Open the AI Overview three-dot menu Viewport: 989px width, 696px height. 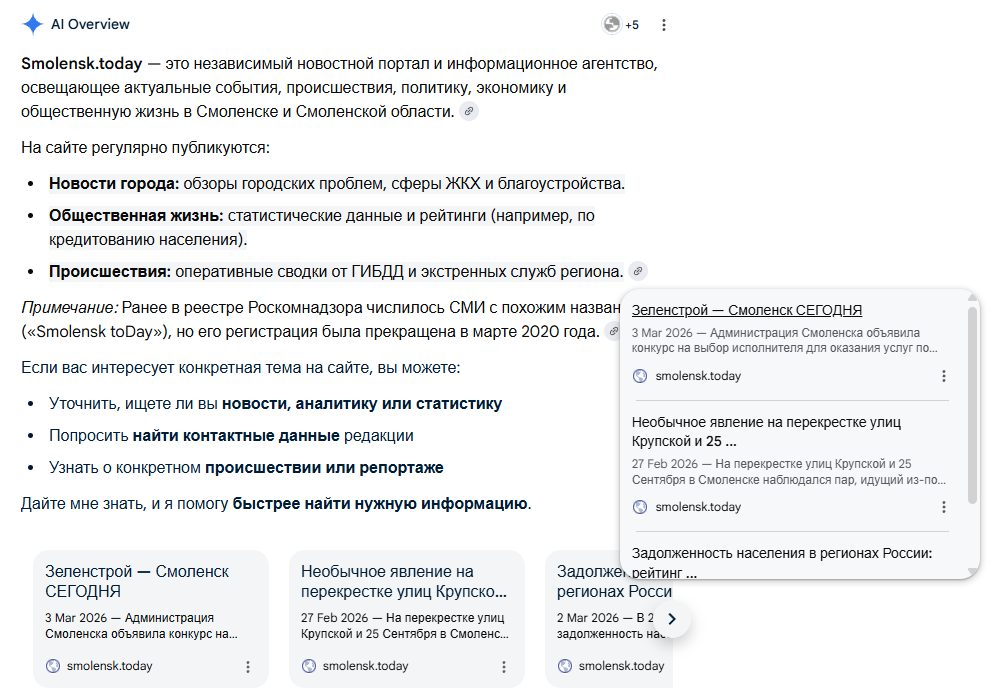point(664,25)
